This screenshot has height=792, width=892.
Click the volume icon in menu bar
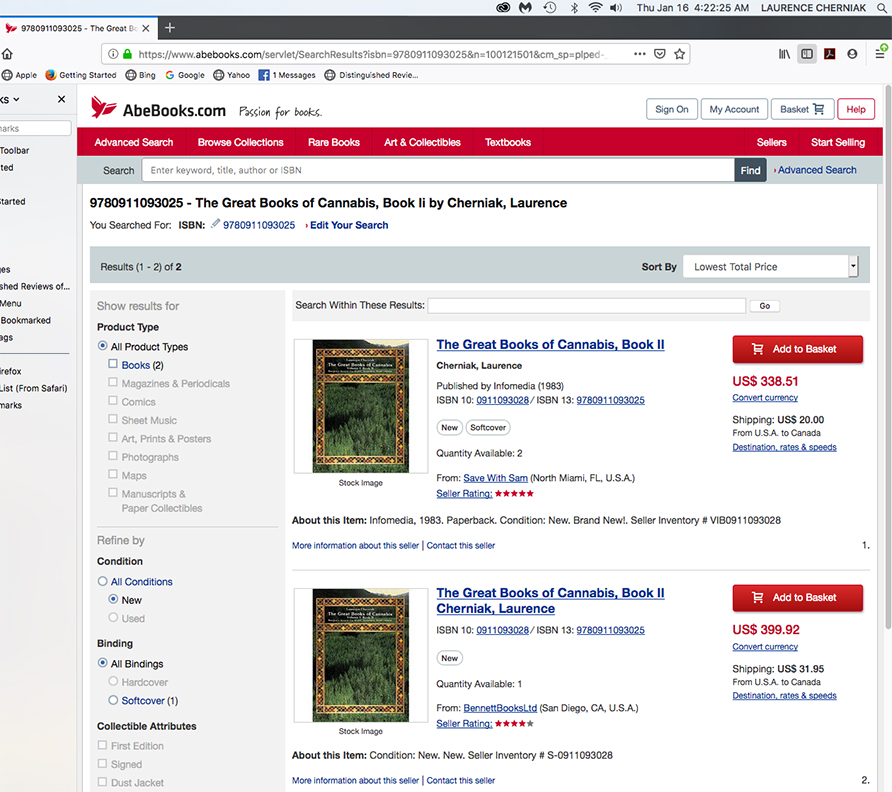pos(616,8)
